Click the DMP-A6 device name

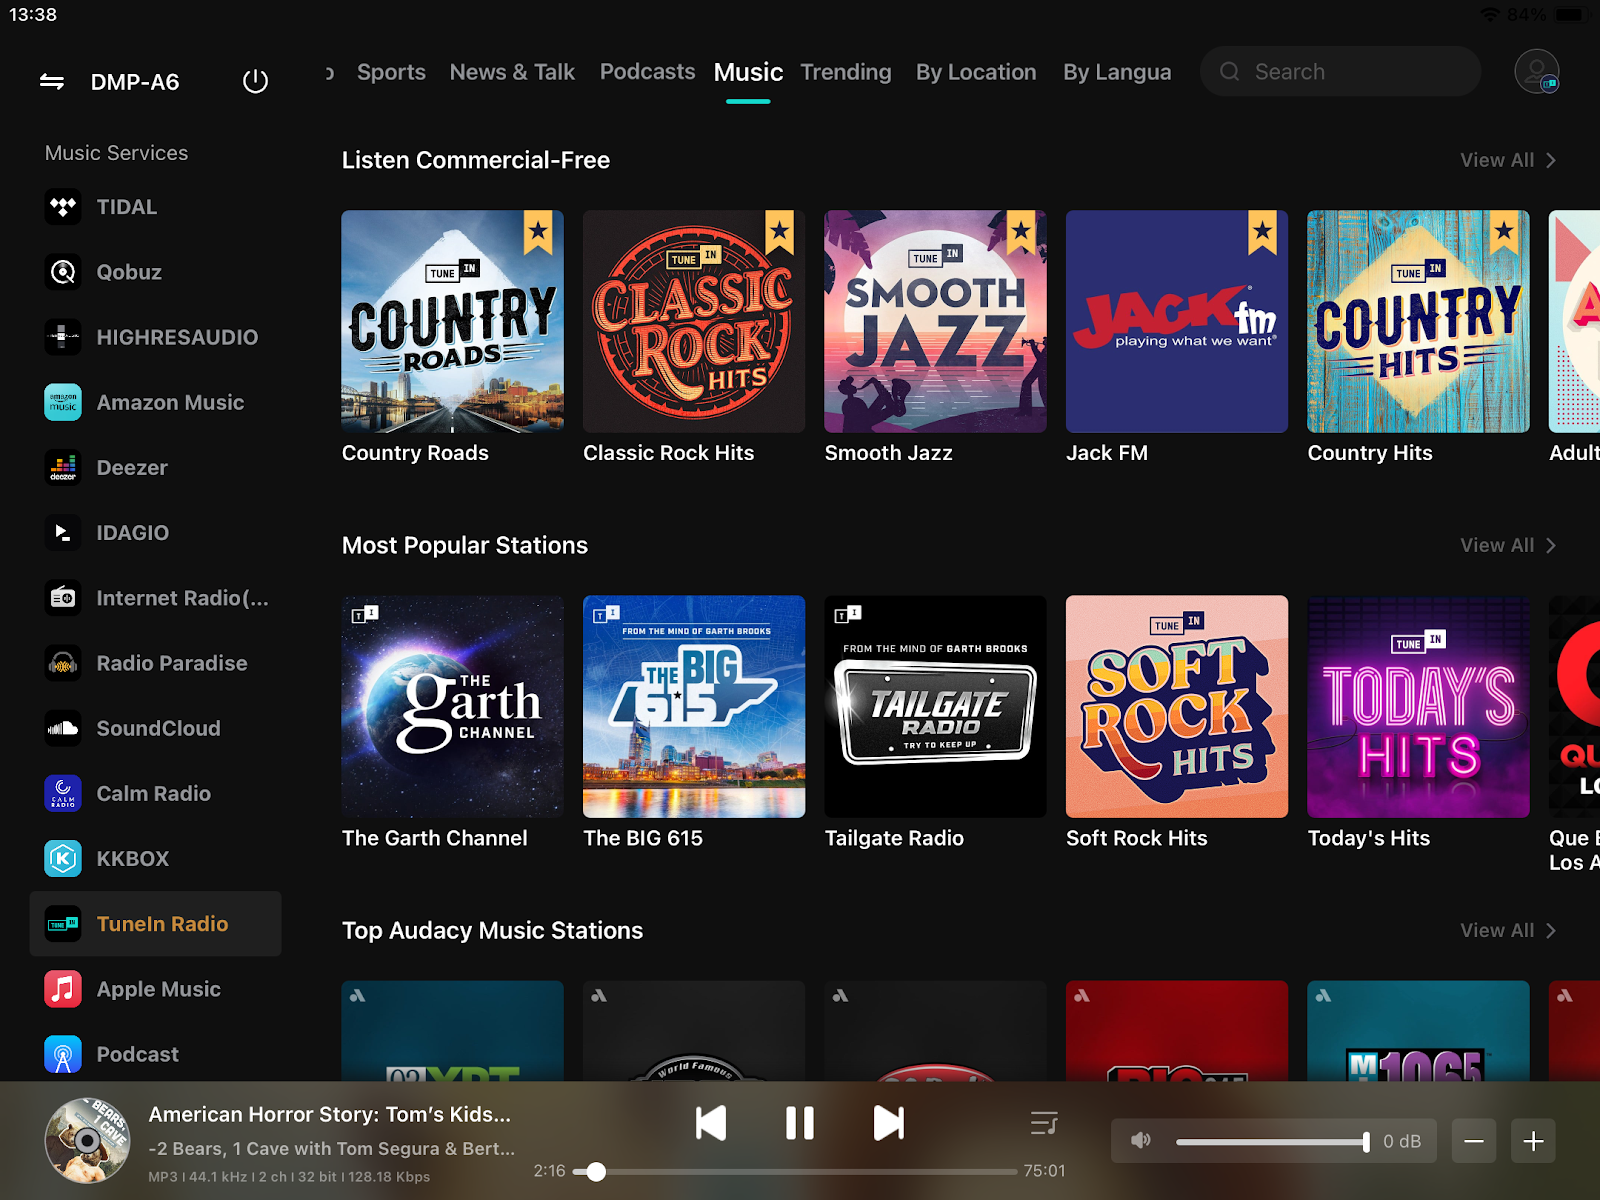coord(135,82)
